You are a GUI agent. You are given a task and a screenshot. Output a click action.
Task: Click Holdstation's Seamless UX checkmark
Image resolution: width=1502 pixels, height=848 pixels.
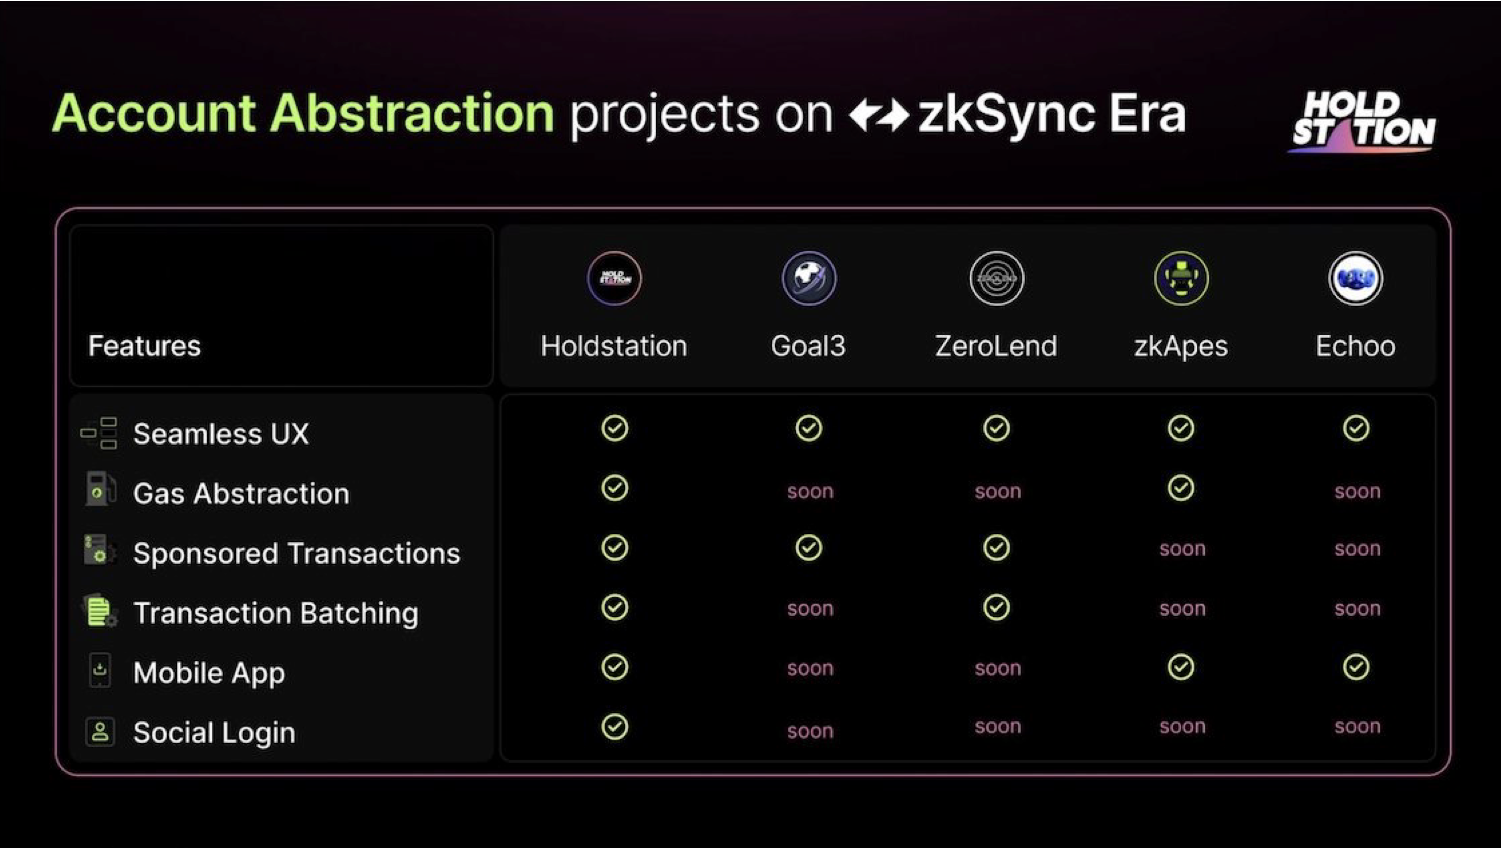coord(615,428)
